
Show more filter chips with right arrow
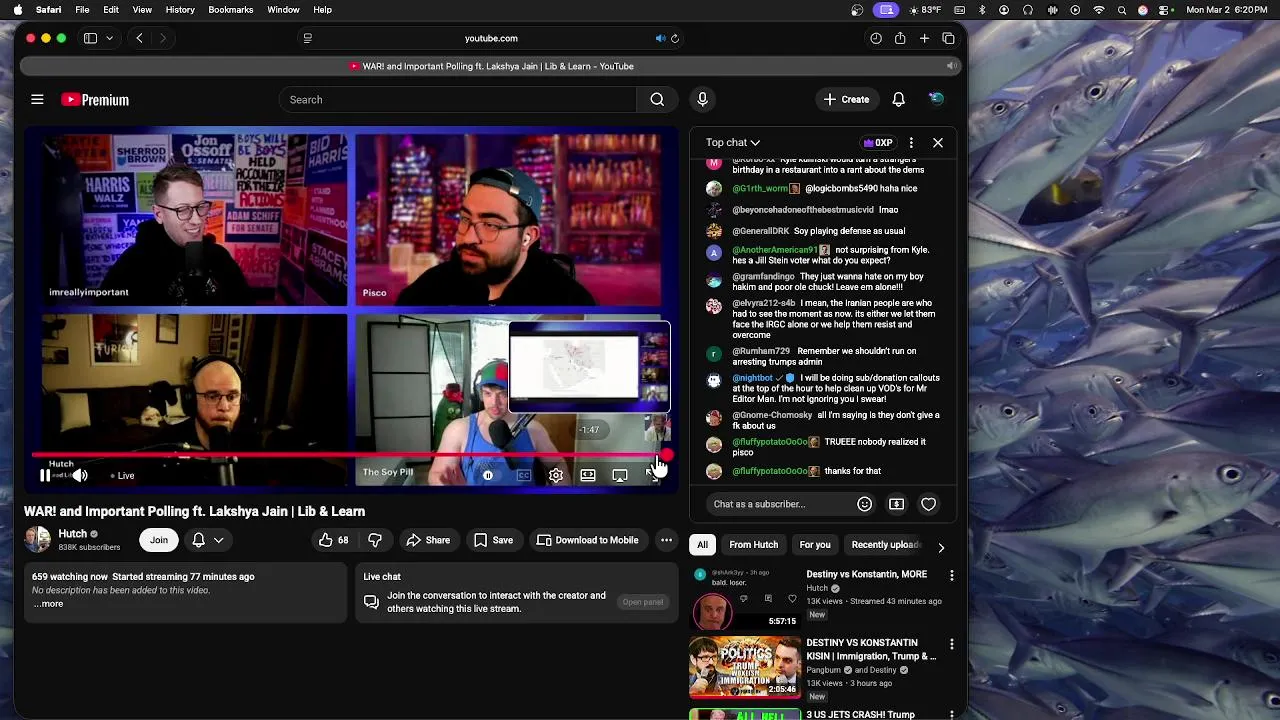(941, 547)
